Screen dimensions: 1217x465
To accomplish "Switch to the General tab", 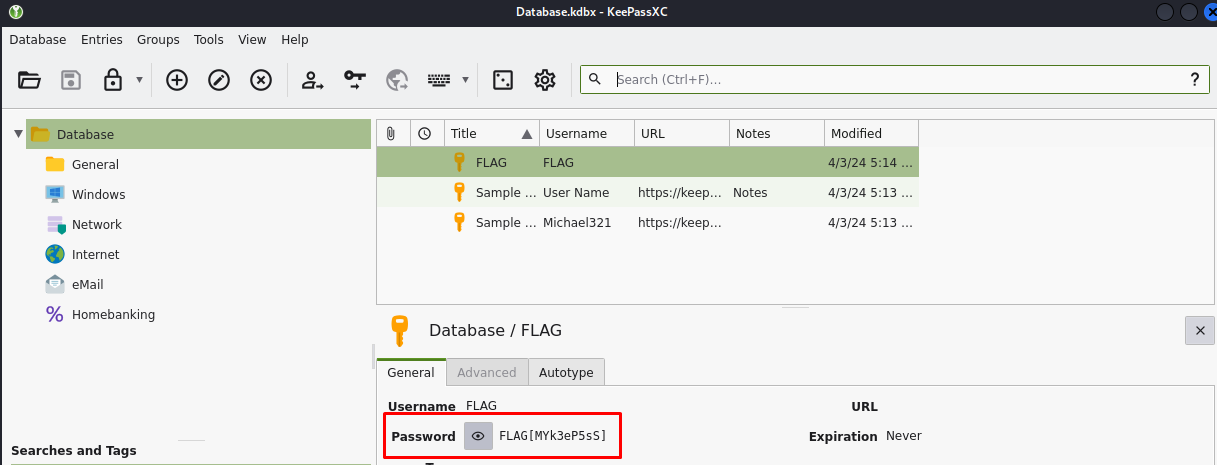I will tap(411, 372).
